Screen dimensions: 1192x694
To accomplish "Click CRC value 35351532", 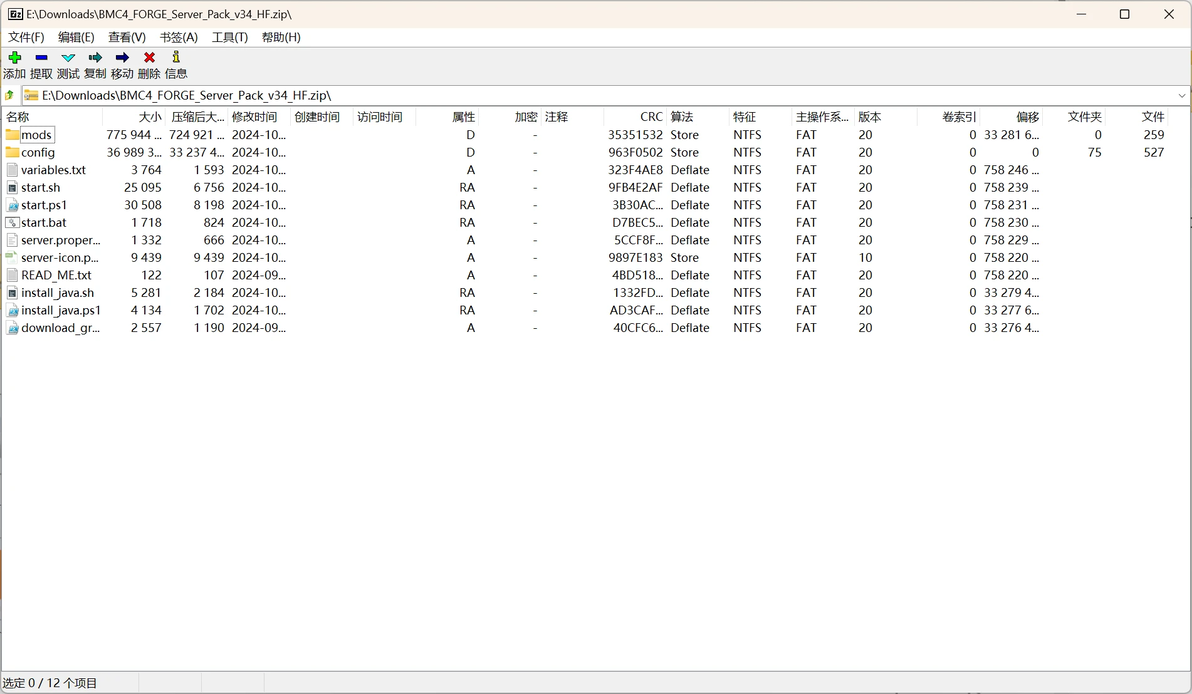I will pyautogui.click(x=636, y=135).
